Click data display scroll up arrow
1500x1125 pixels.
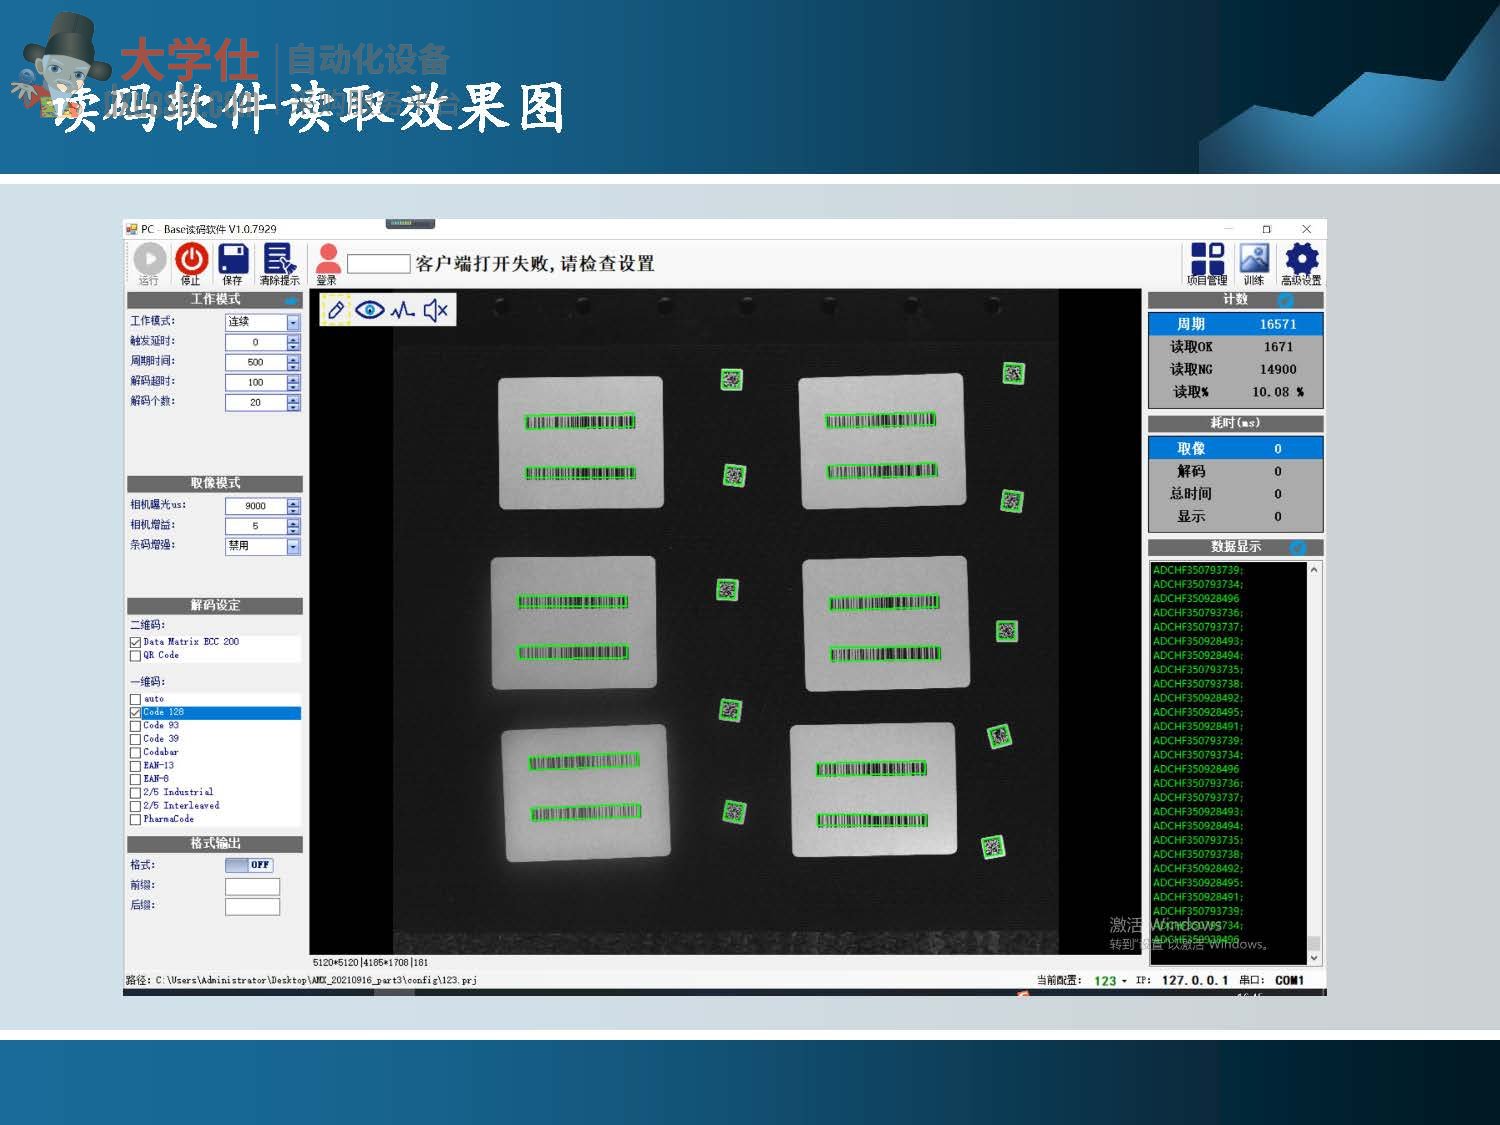coord(1314,570)
